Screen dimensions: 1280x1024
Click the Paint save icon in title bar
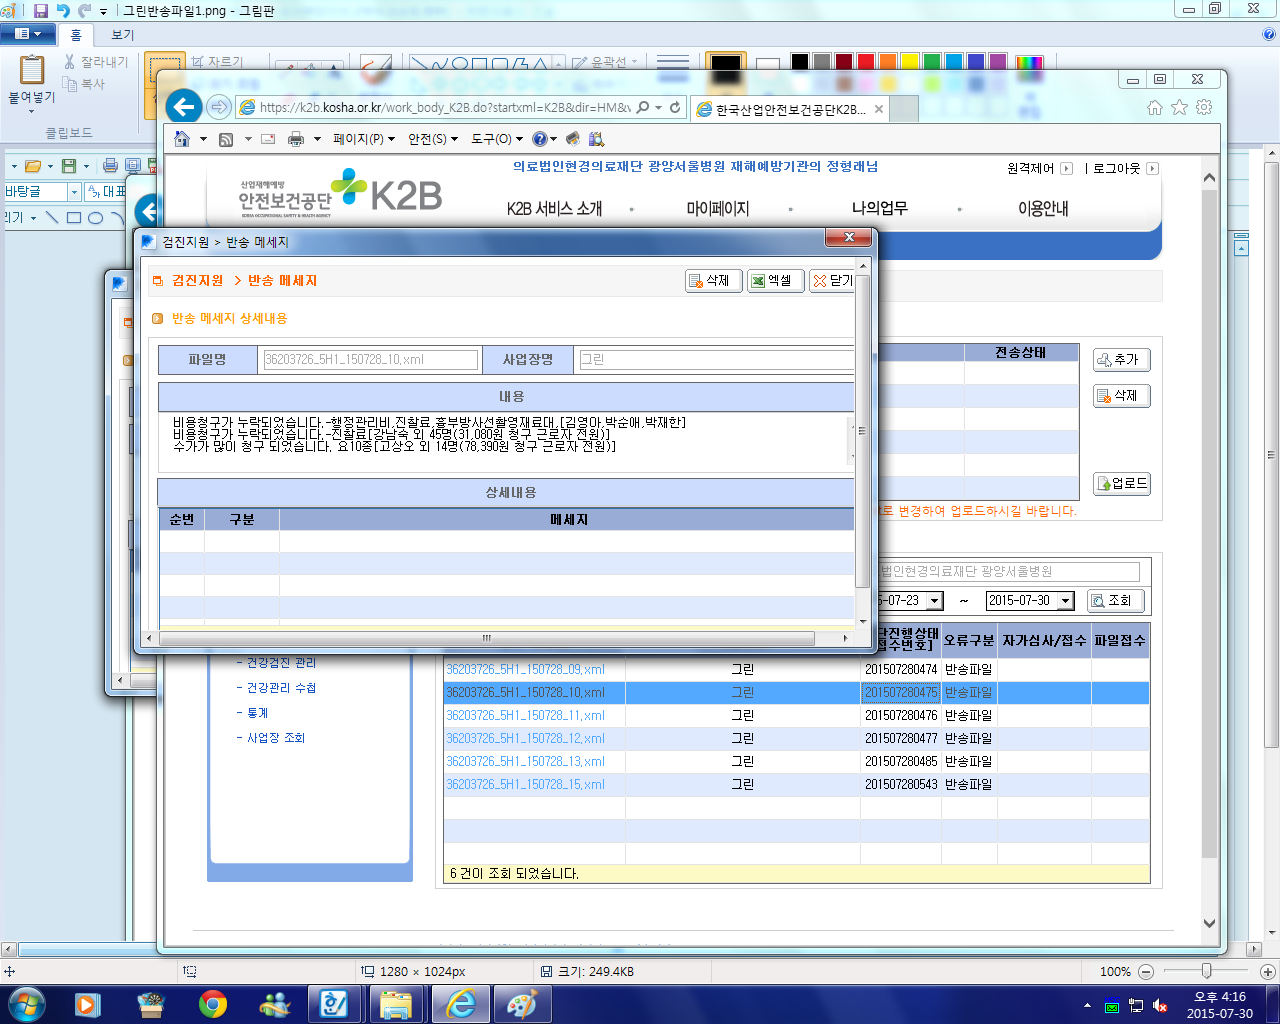point(41,11)
